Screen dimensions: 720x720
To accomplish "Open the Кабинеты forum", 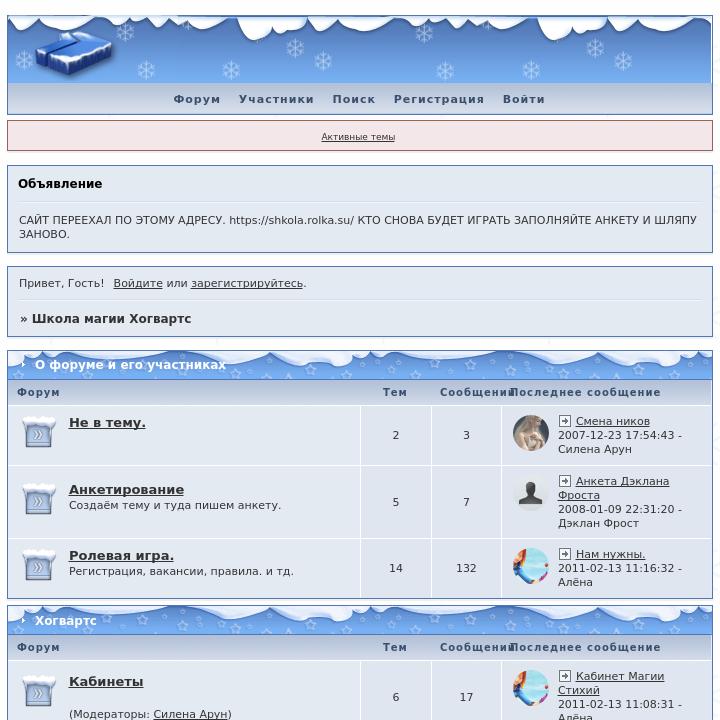I will pyautogui.click(x=106, y=682).
